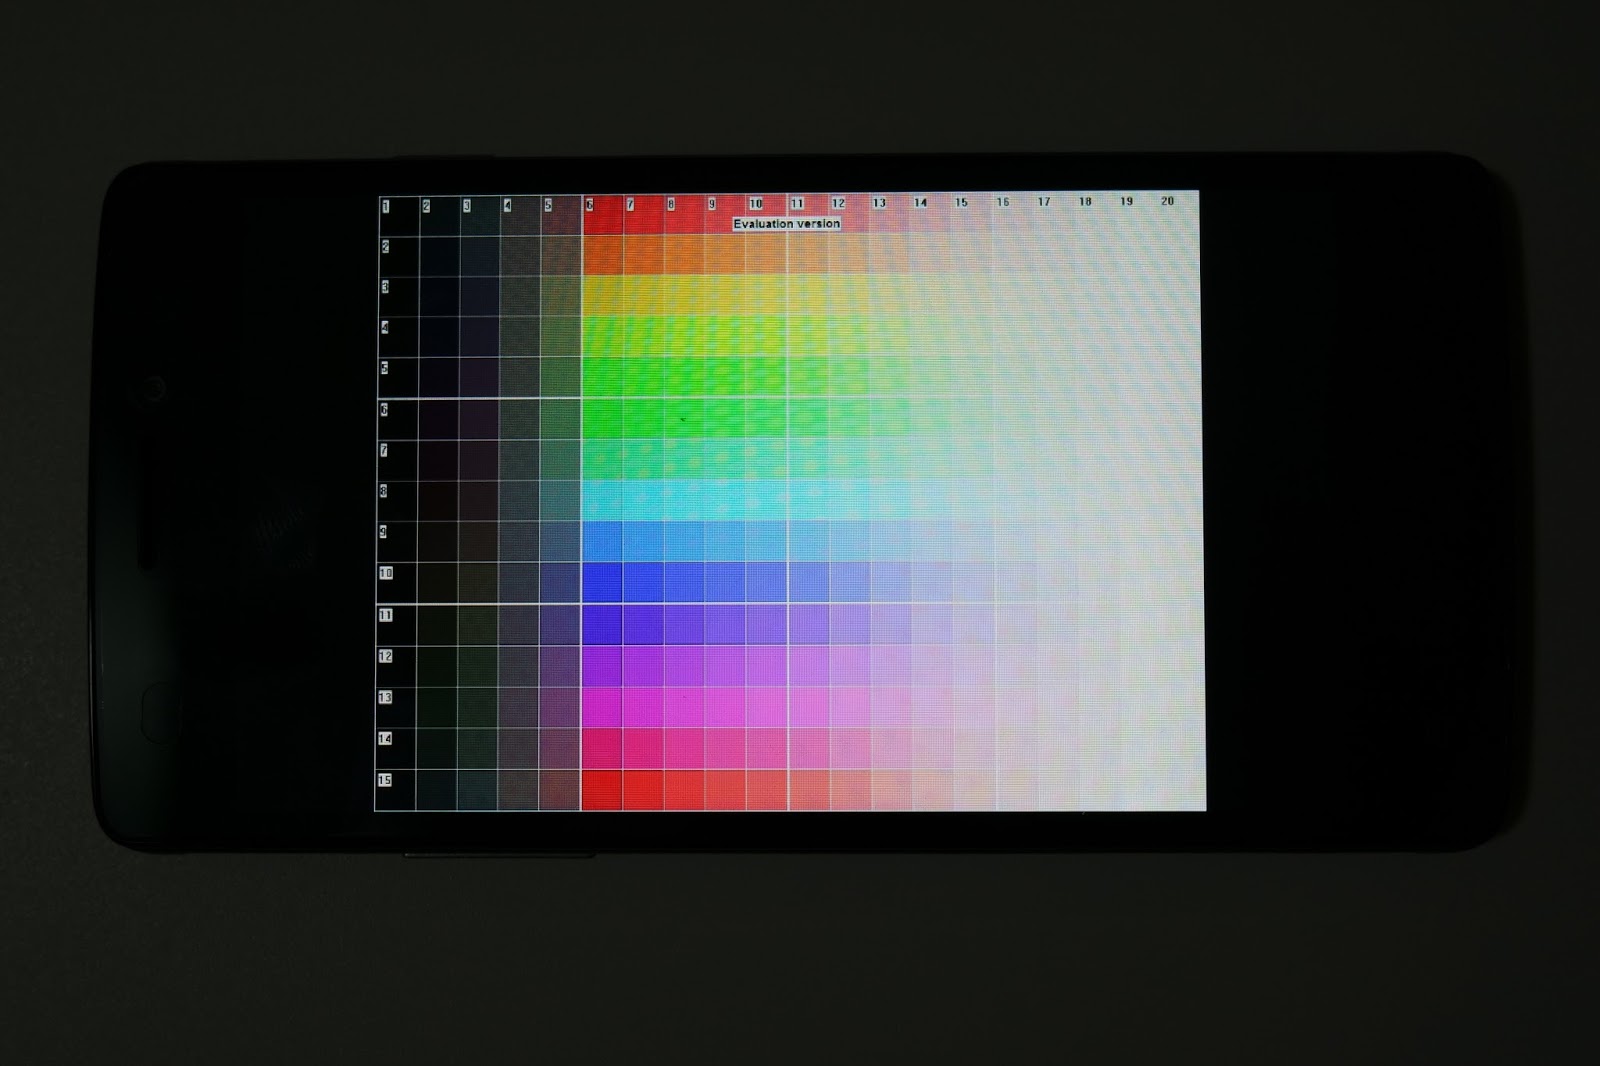Click column header number 3 in top row
Image resolution: width=1600 pixels, height=1066 pixels.
click(x=467, y=206)
